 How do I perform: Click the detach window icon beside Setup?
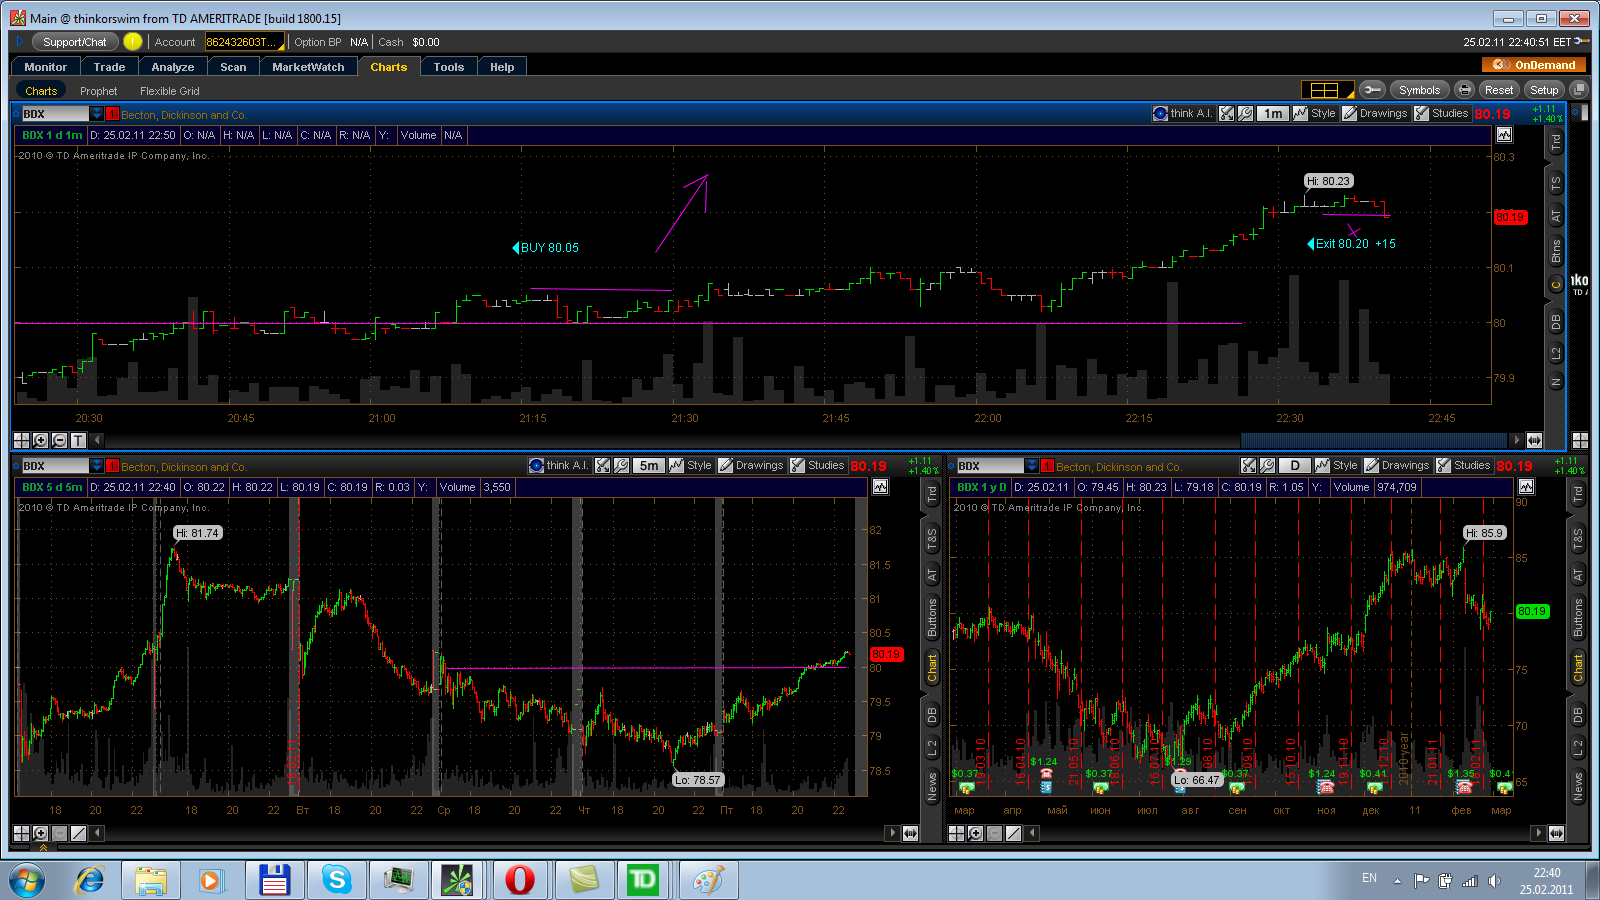point(1579,90)
